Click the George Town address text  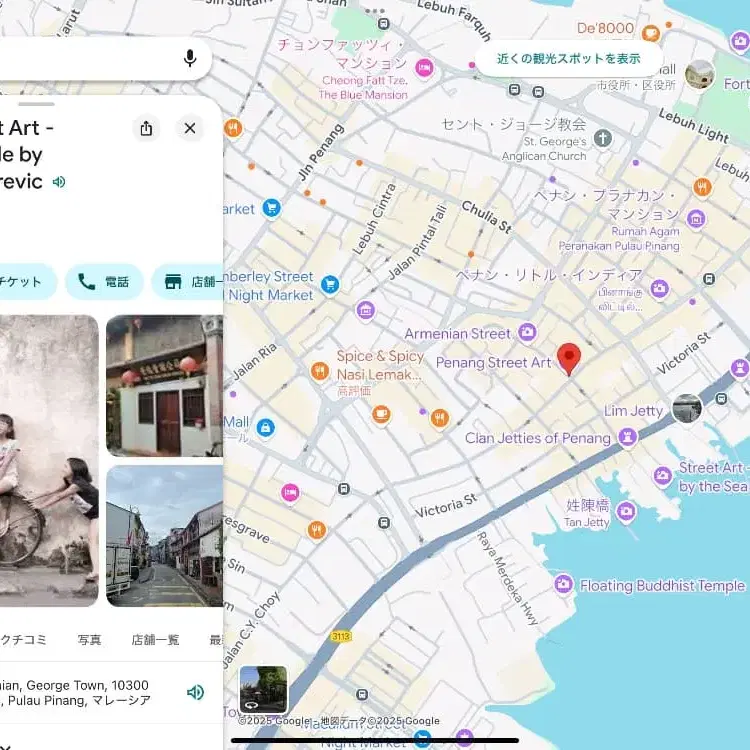[x=75, y=693]
